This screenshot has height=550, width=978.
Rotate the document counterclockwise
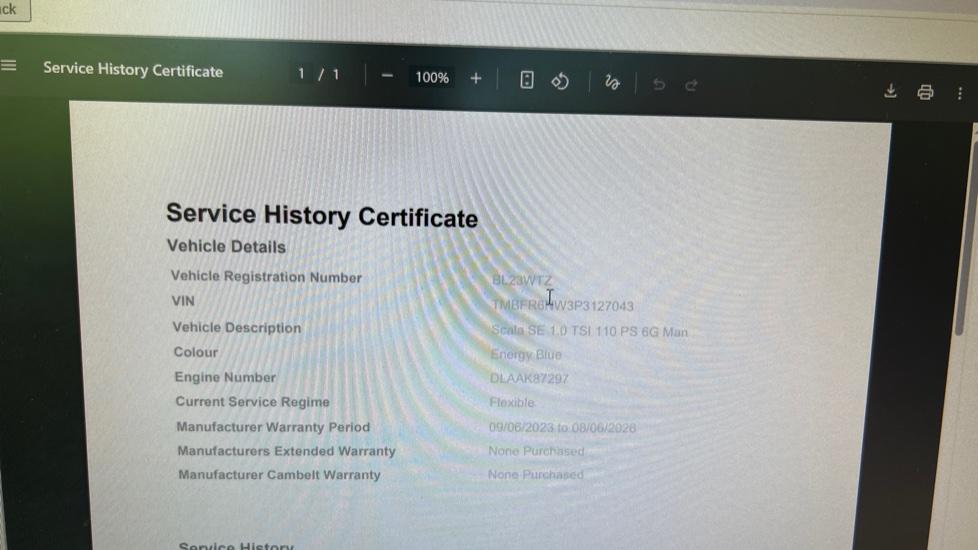point(560,81)
